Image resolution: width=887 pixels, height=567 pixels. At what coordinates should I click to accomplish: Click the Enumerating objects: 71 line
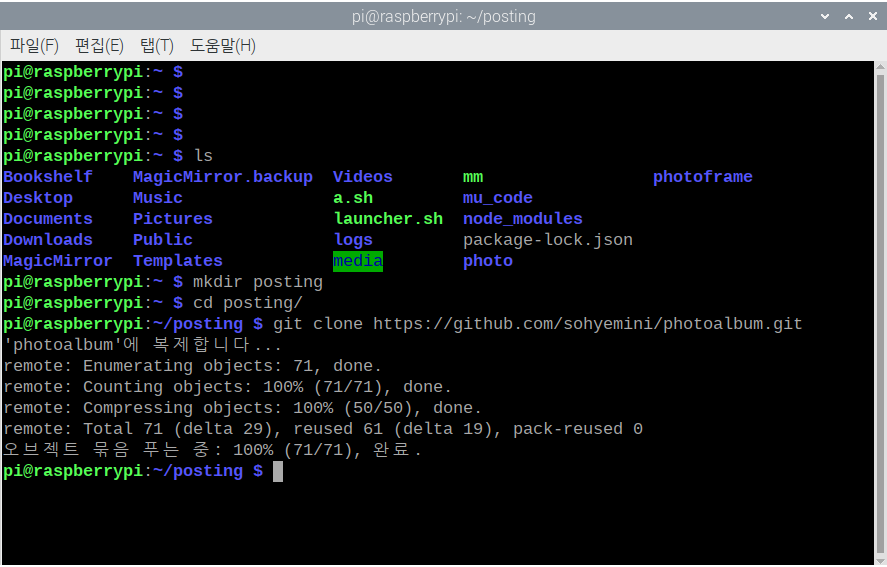[192, 366]
